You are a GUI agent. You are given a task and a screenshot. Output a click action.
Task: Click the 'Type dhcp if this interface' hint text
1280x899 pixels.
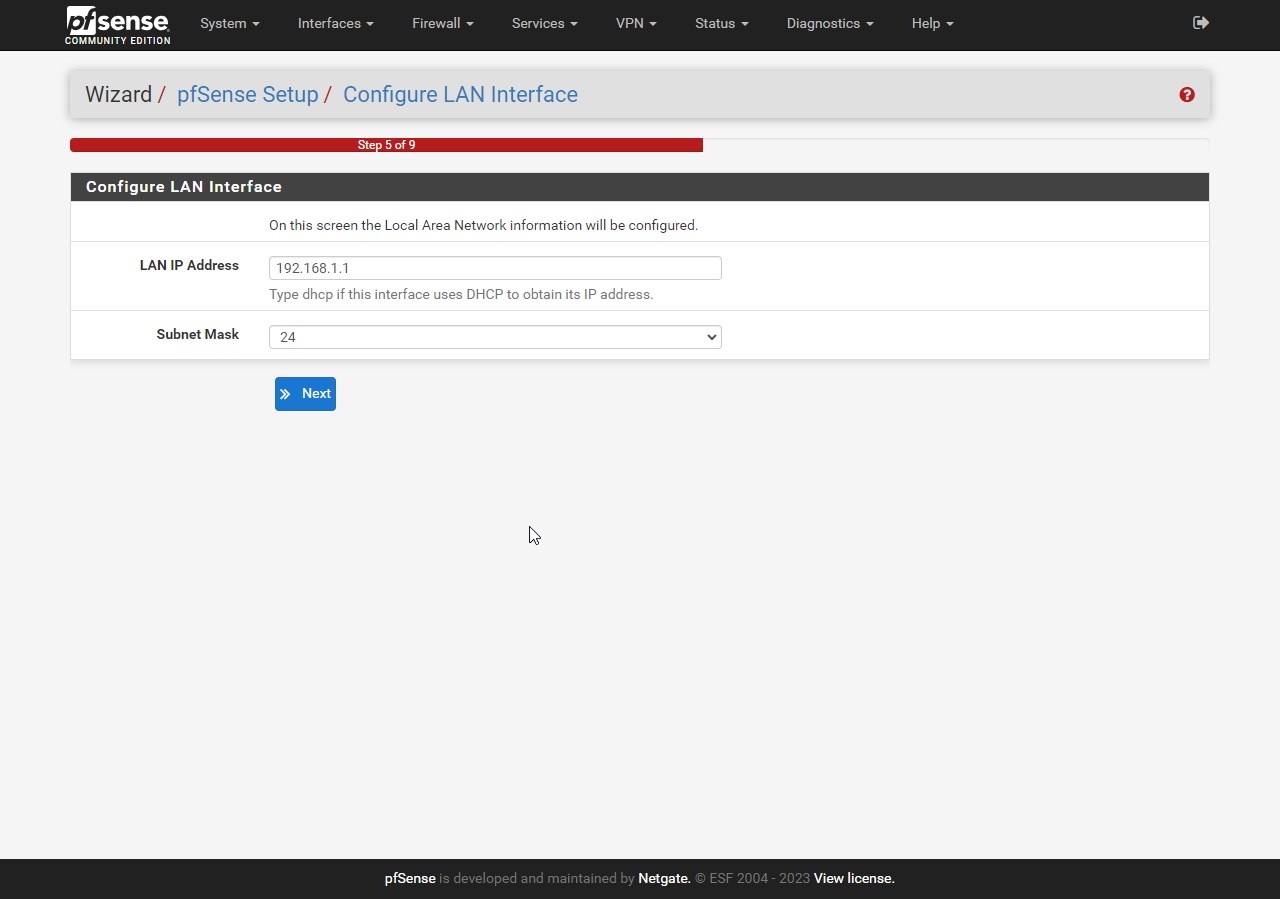pyautogui.click(x=461, y=294)
